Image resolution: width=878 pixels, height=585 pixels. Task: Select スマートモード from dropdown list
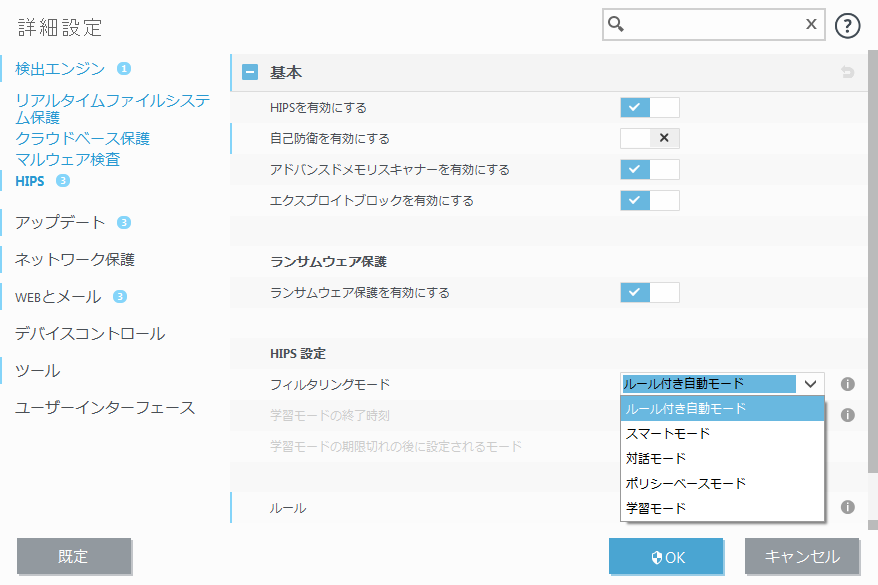[667, 434]
